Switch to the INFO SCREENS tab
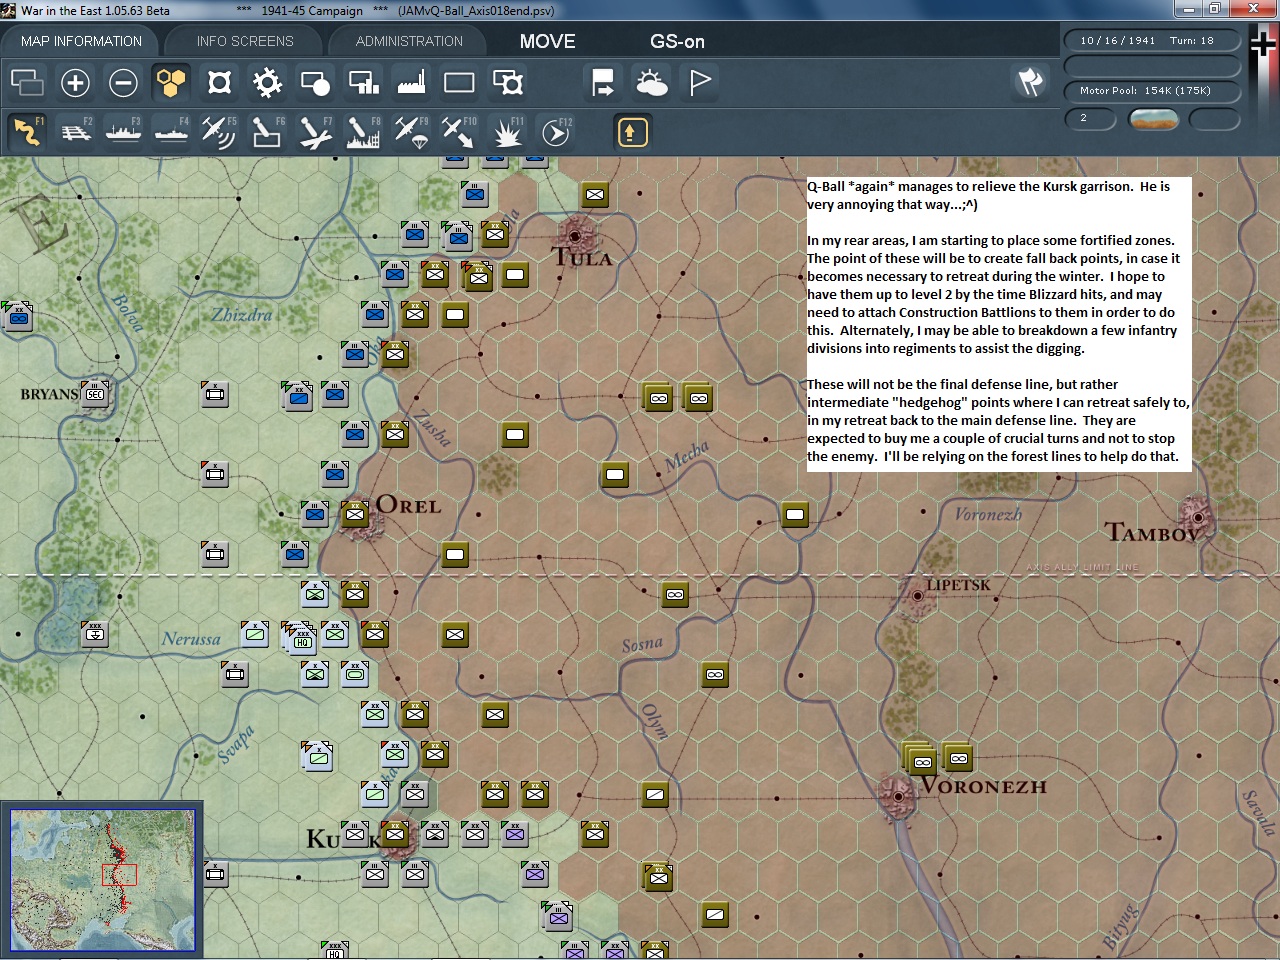Screen dimensions: 1280x960 click(245, 41)
